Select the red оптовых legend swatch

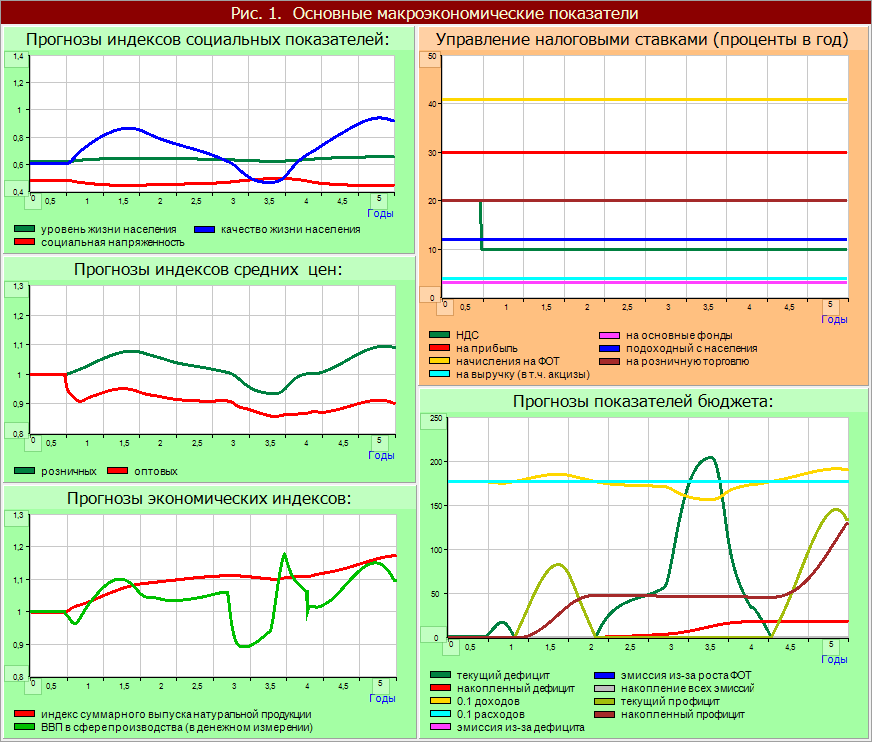click(x=117, y=471)
